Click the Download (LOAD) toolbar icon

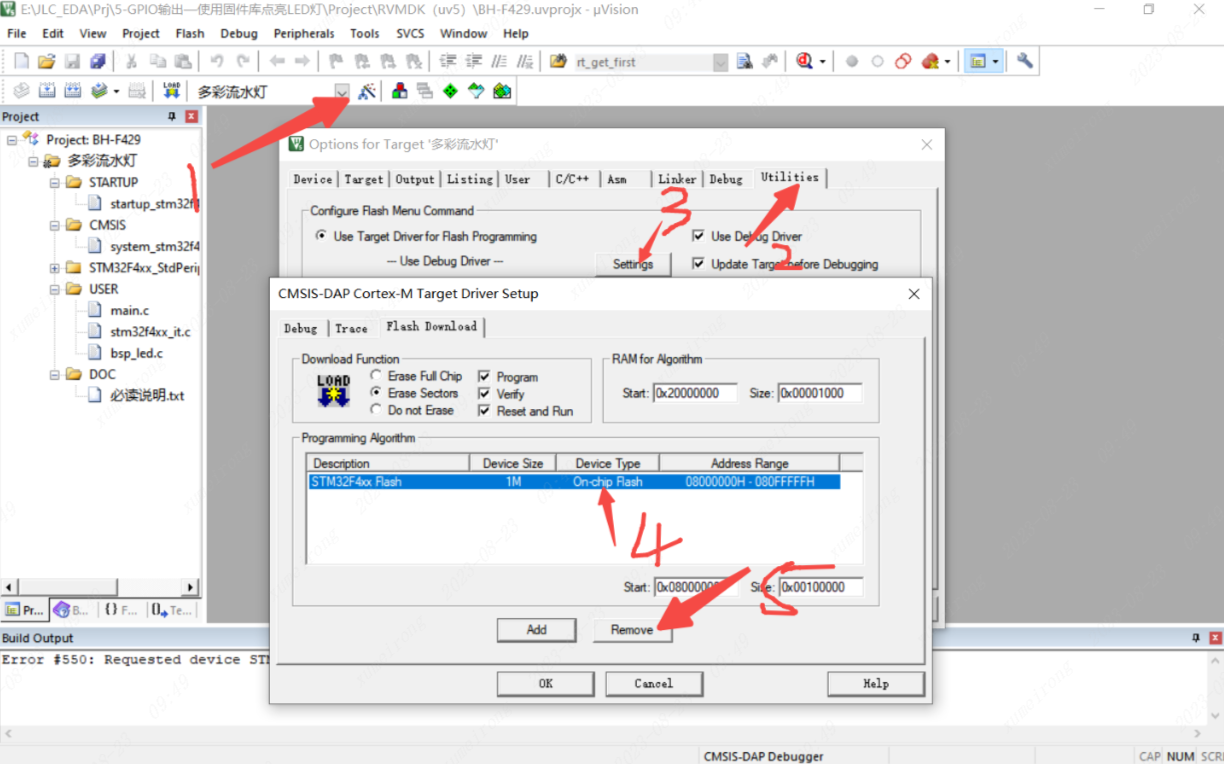click(171, 91)
